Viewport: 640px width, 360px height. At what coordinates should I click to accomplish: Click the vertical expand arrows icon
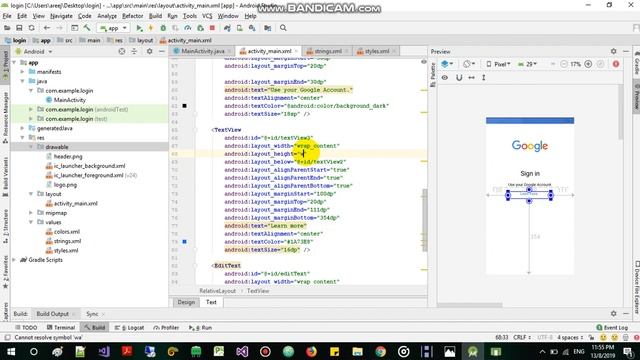click(484, 77)
